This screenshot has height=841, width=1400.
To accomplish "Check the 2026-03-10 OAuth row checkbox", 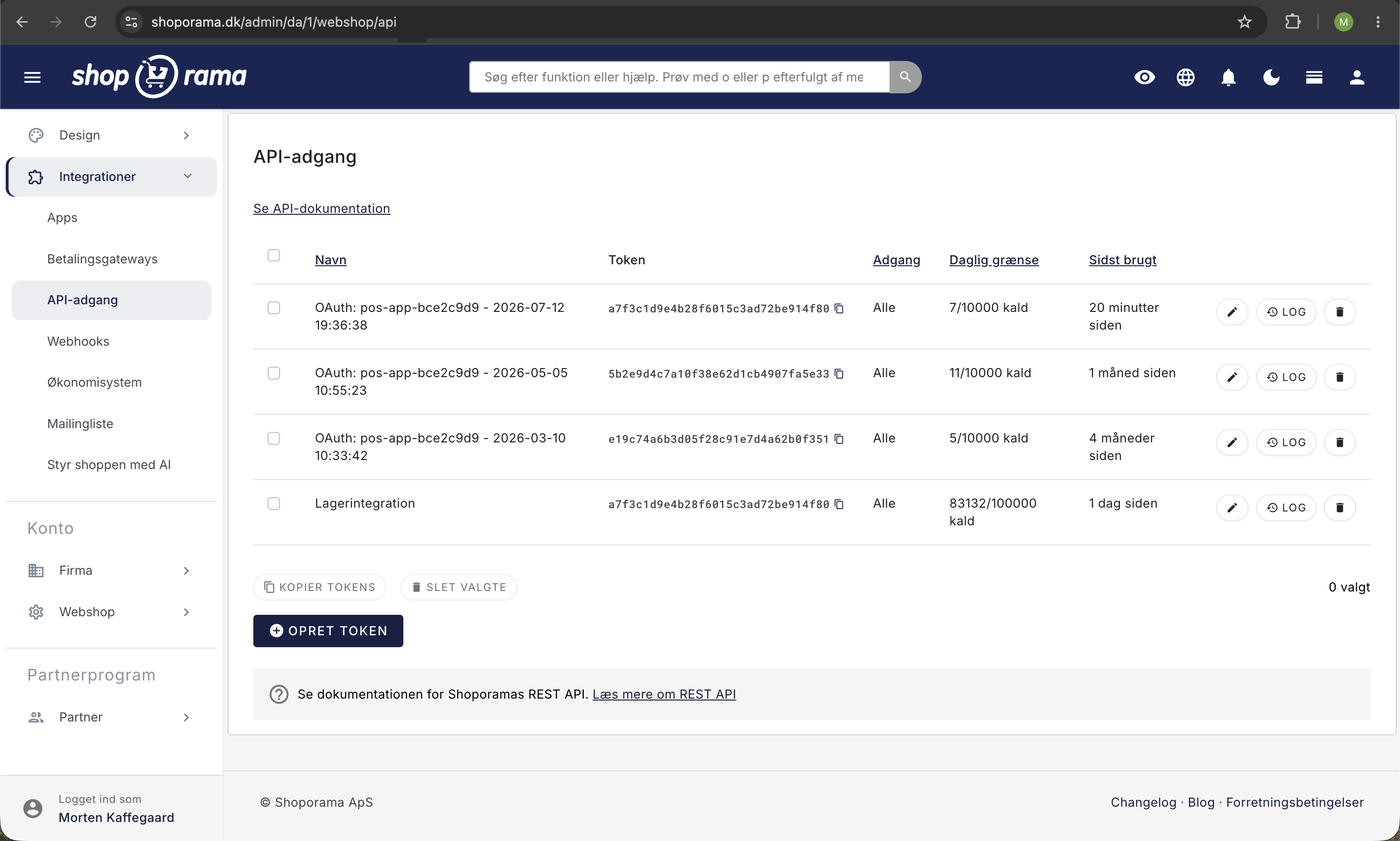I will [274, 438].
